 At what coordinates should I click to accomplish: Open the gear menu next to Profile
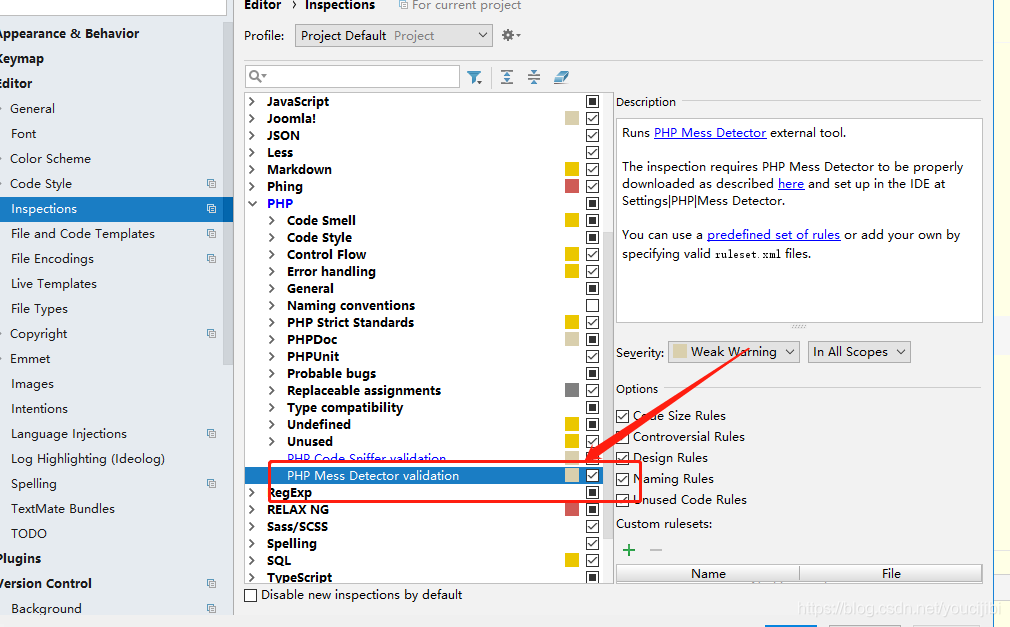pos(509,34)
